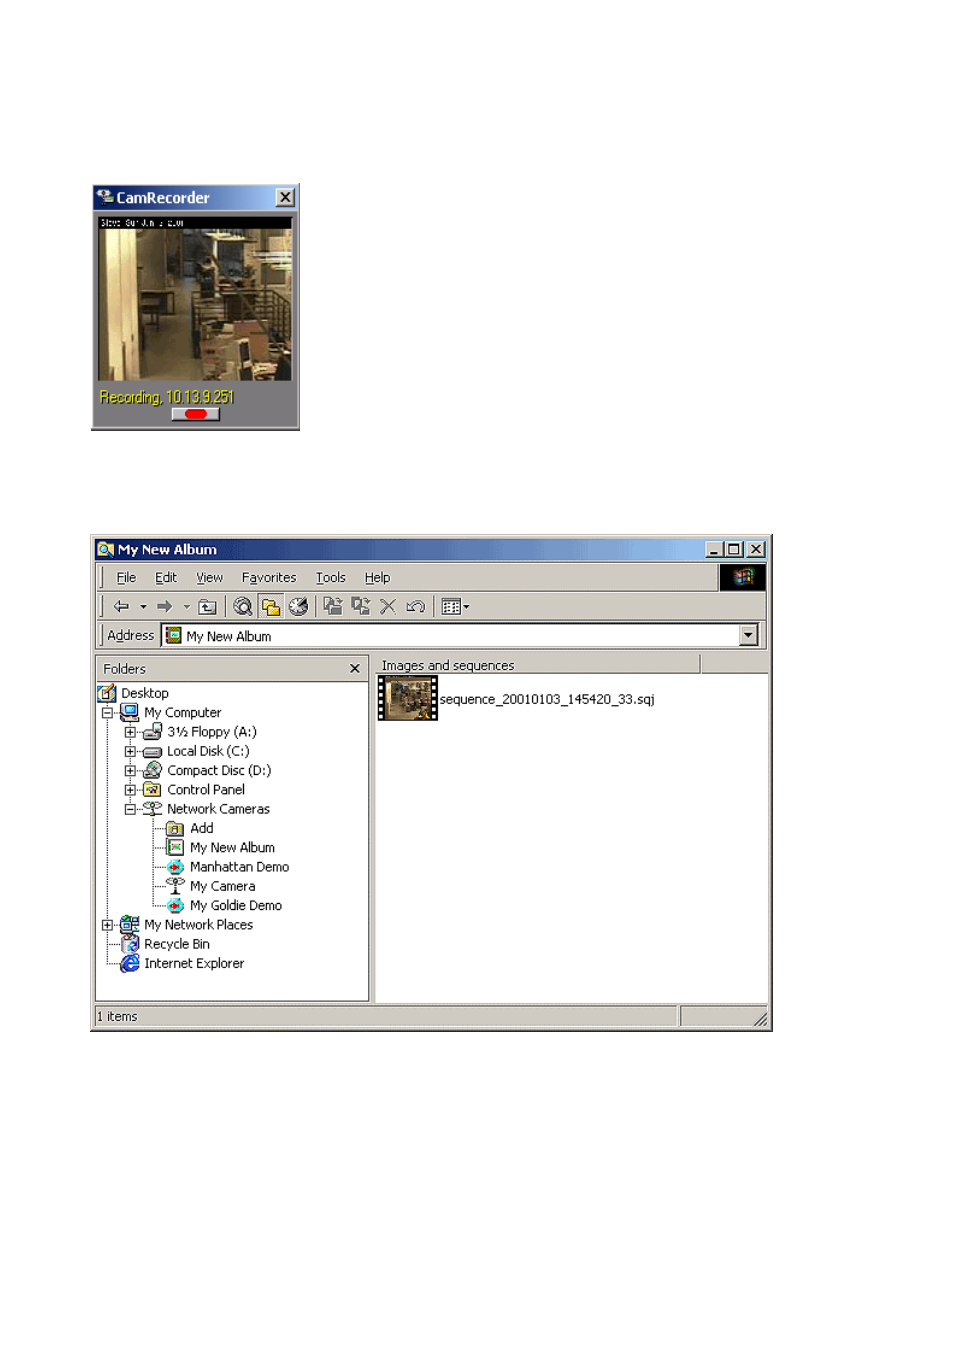Select Internet Explorer in the tree
This screenshot has height=1350, width=954.
point(194,964)
